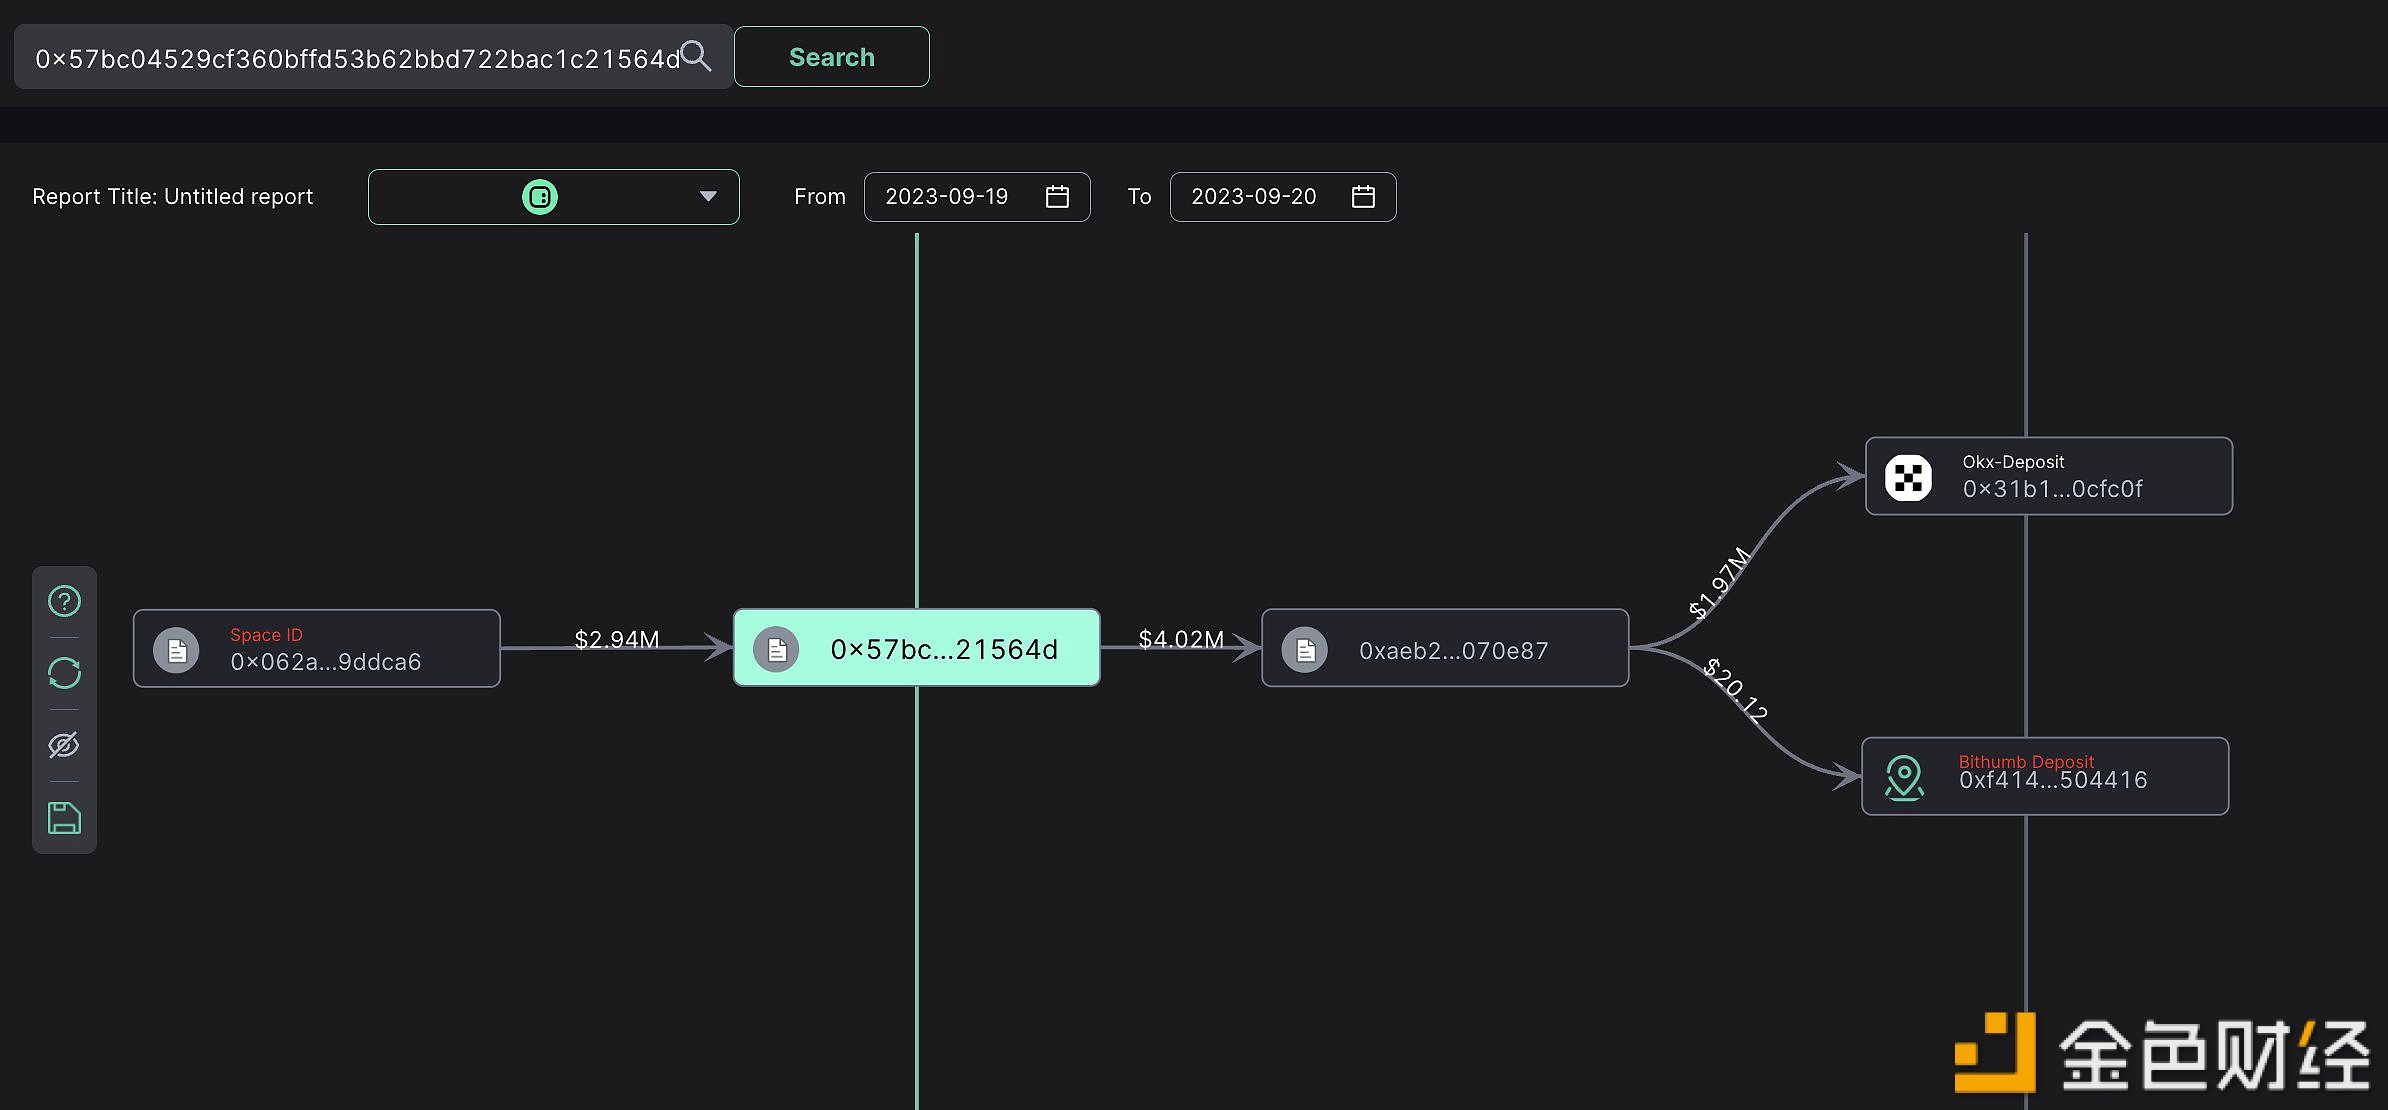Click the Report Title: Untitled report text
Viewport: 2388px width, 1110px height.
[x=173, y=197]
